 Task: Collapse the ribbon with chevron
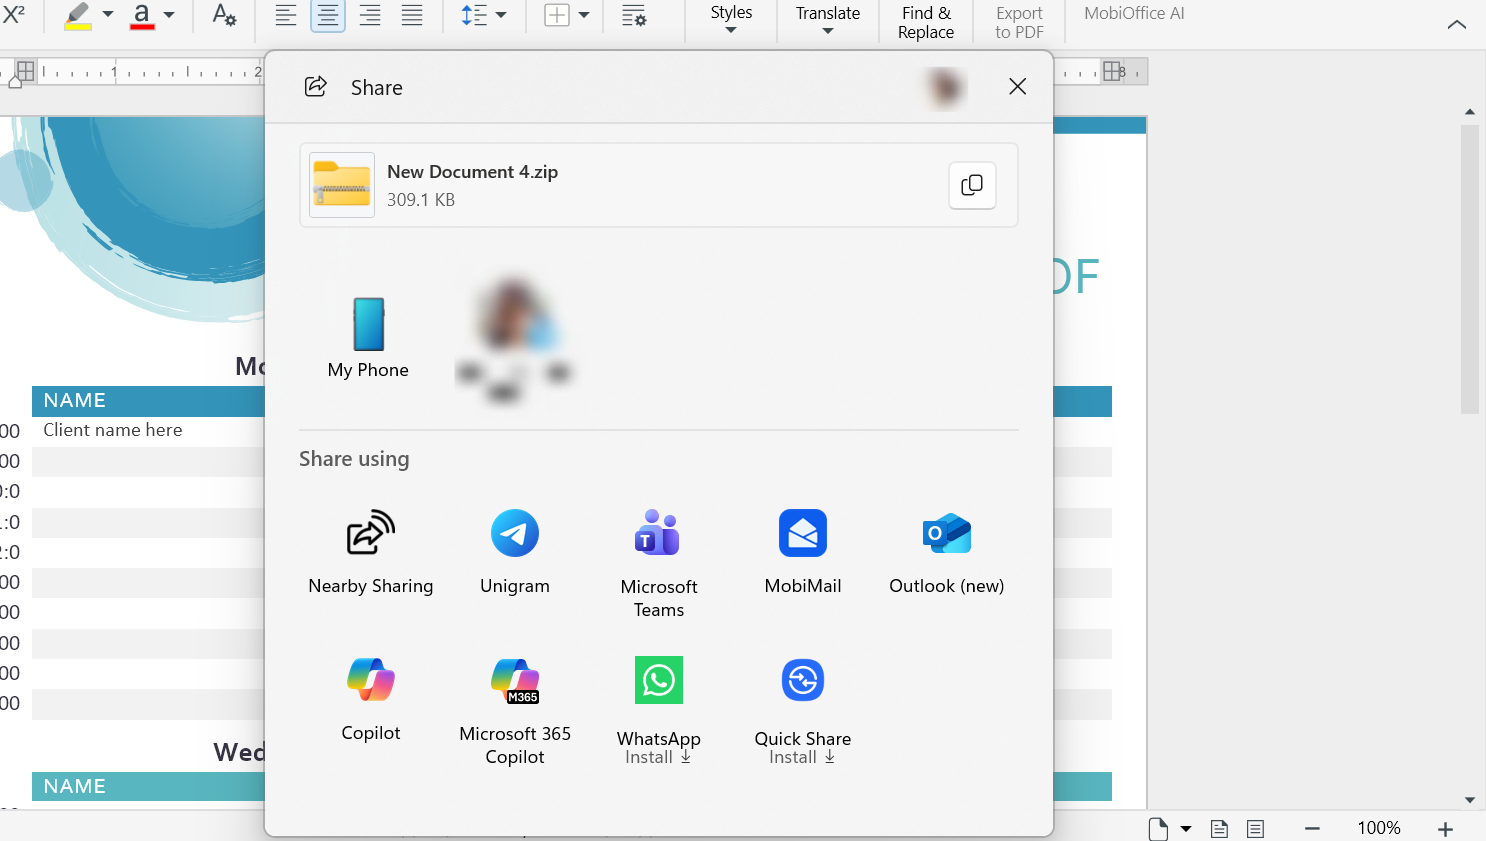click(x=1457, y=24)
